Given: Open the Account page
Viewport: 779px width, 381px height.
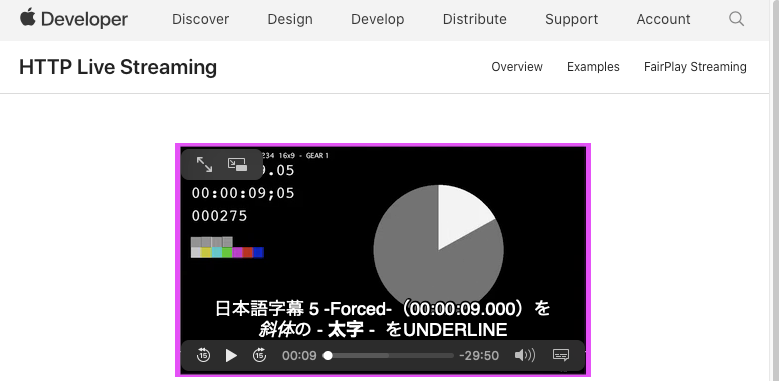Looking at the screenshot, I should click(663, 19).
